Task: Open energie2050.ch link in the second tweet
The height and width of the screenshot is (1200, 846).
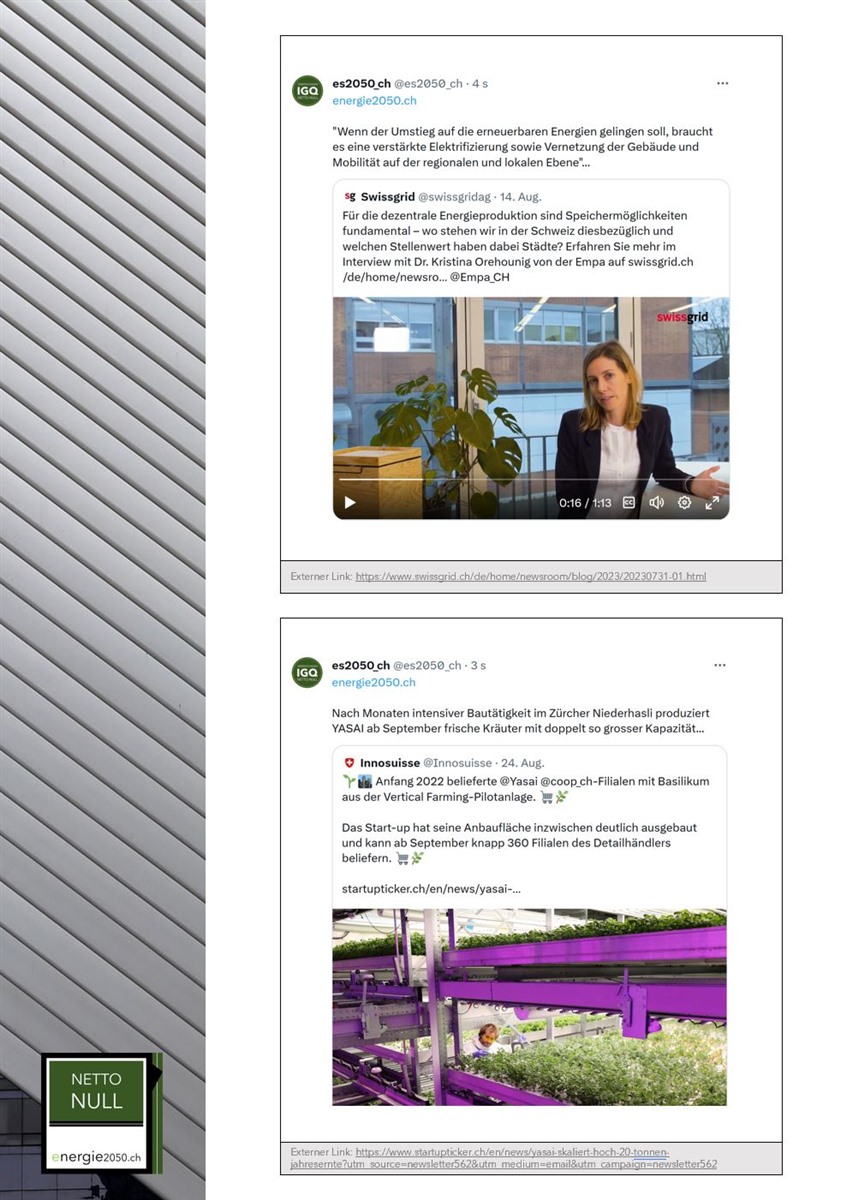Action: (x=374, y=683)
